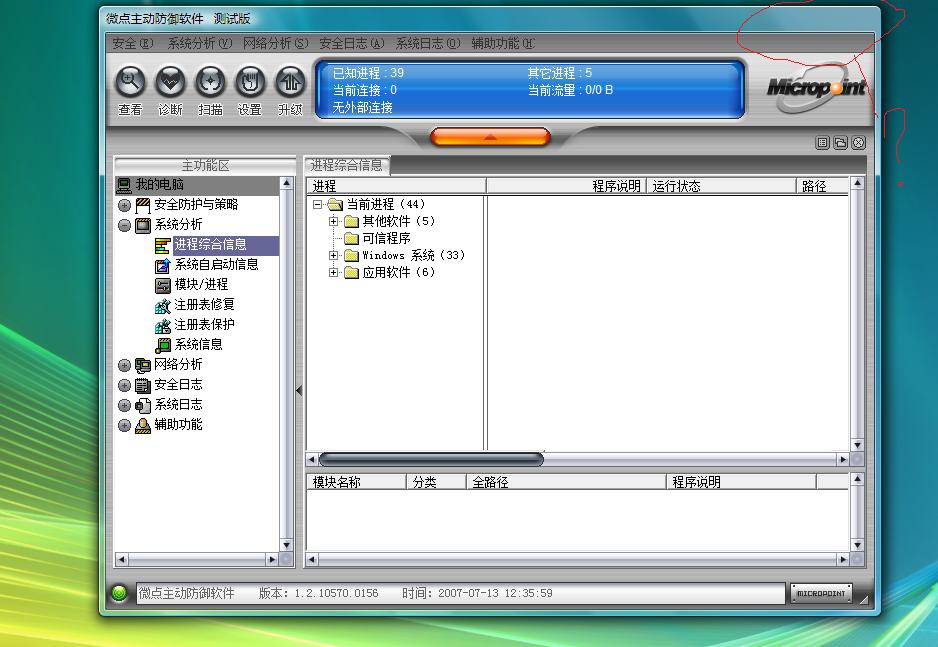
Task: Expand the 其他软件 (5) folder
Action: [334, 221]
